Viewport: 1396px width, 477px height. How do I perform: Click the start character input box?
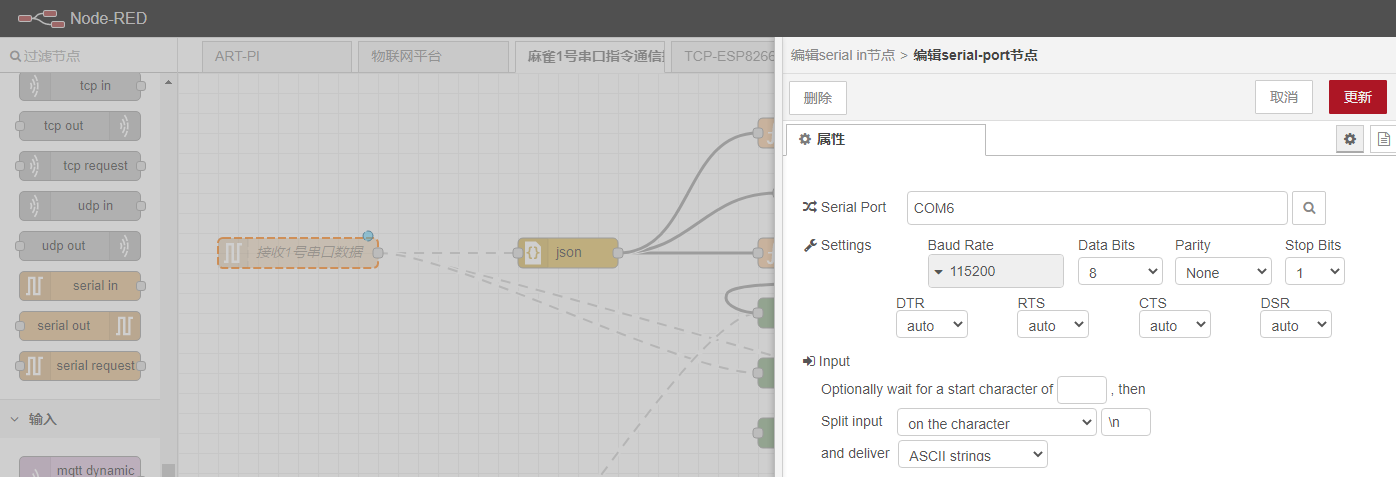click(1082, 389)
